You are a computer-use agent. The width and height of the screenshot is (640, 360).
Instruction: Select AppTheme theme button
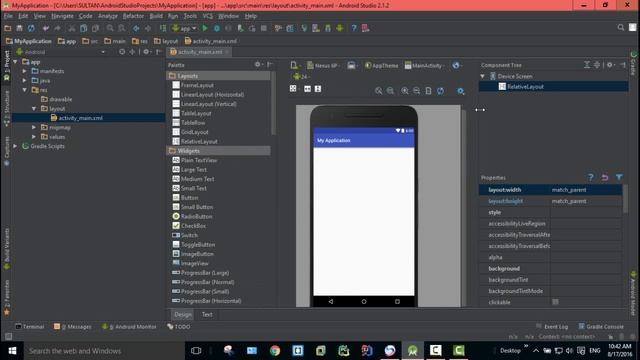382,65
